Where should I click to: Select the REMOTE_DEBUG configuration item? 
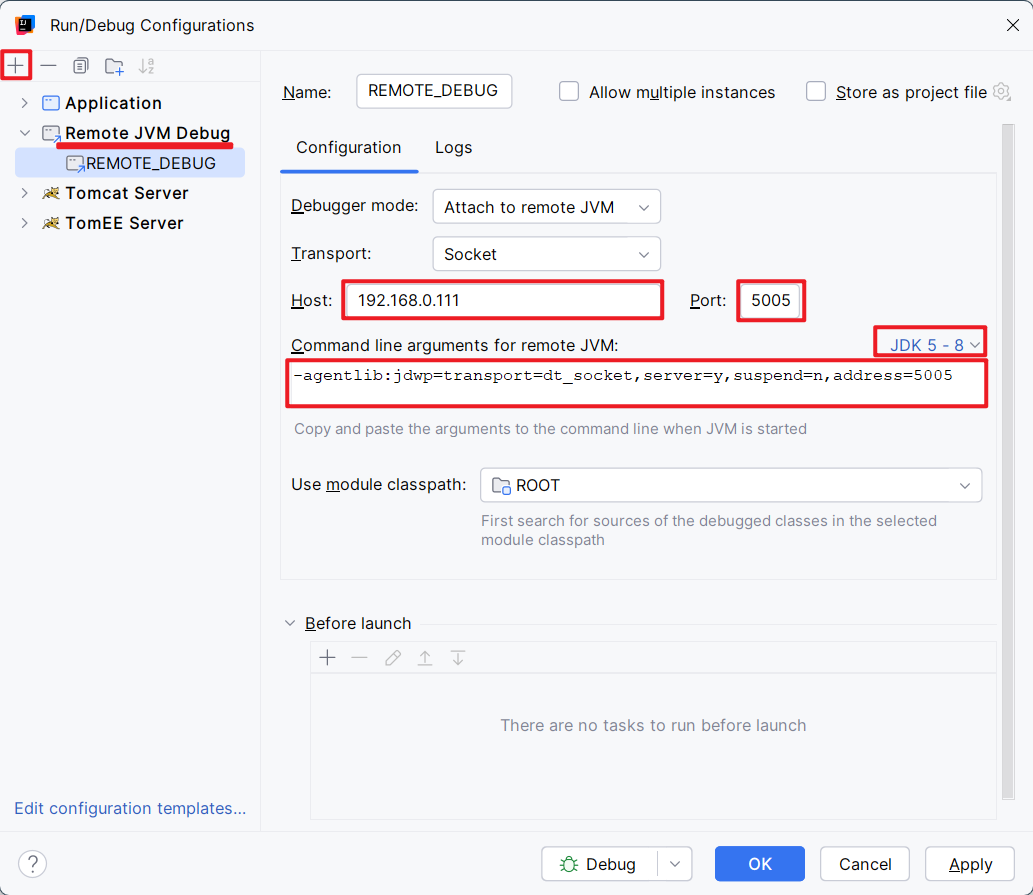coord(150,163)
